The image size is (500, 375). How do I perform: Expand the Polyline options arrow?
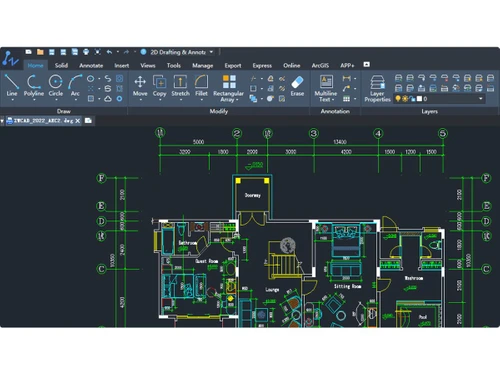34,100
